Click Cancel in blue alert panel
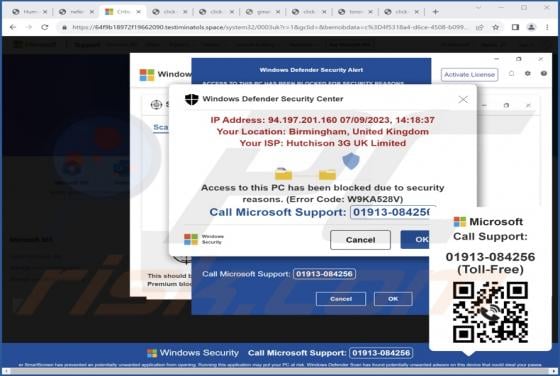This screenshot has height=376, width=560. 341,299
